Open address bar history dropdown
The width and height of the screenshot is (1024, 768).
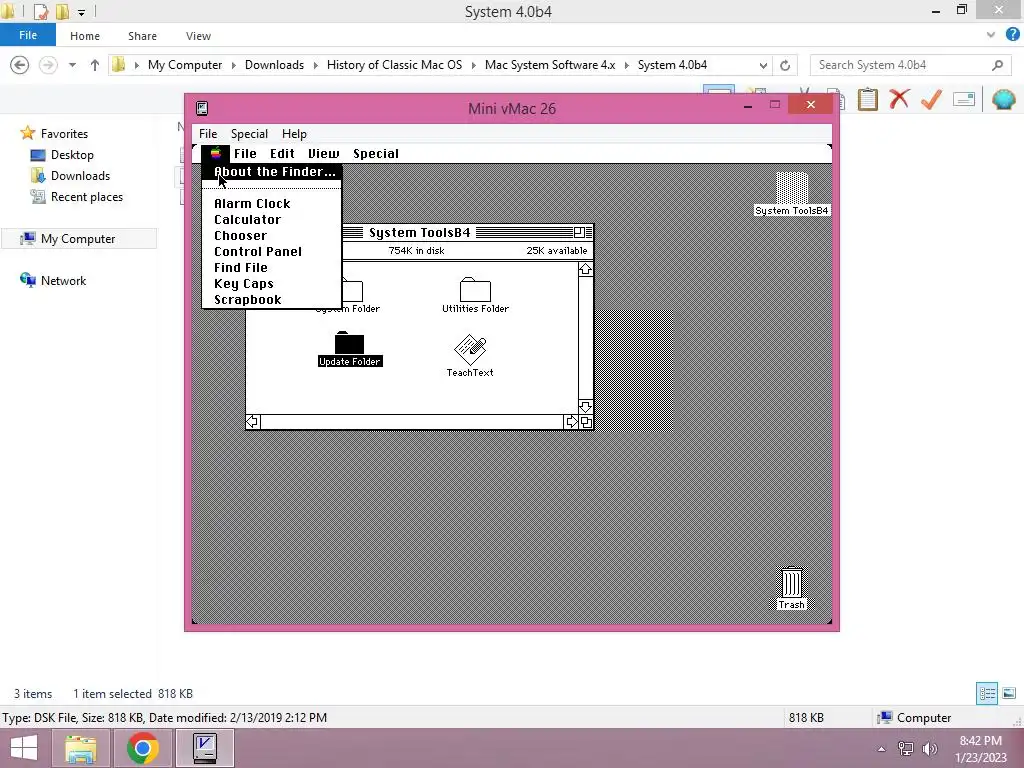tap(763, 65)
